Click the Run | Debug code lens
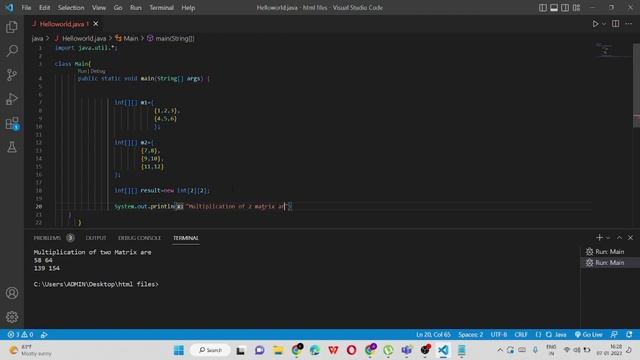This screenshot has height=360, width=640. 91,71
